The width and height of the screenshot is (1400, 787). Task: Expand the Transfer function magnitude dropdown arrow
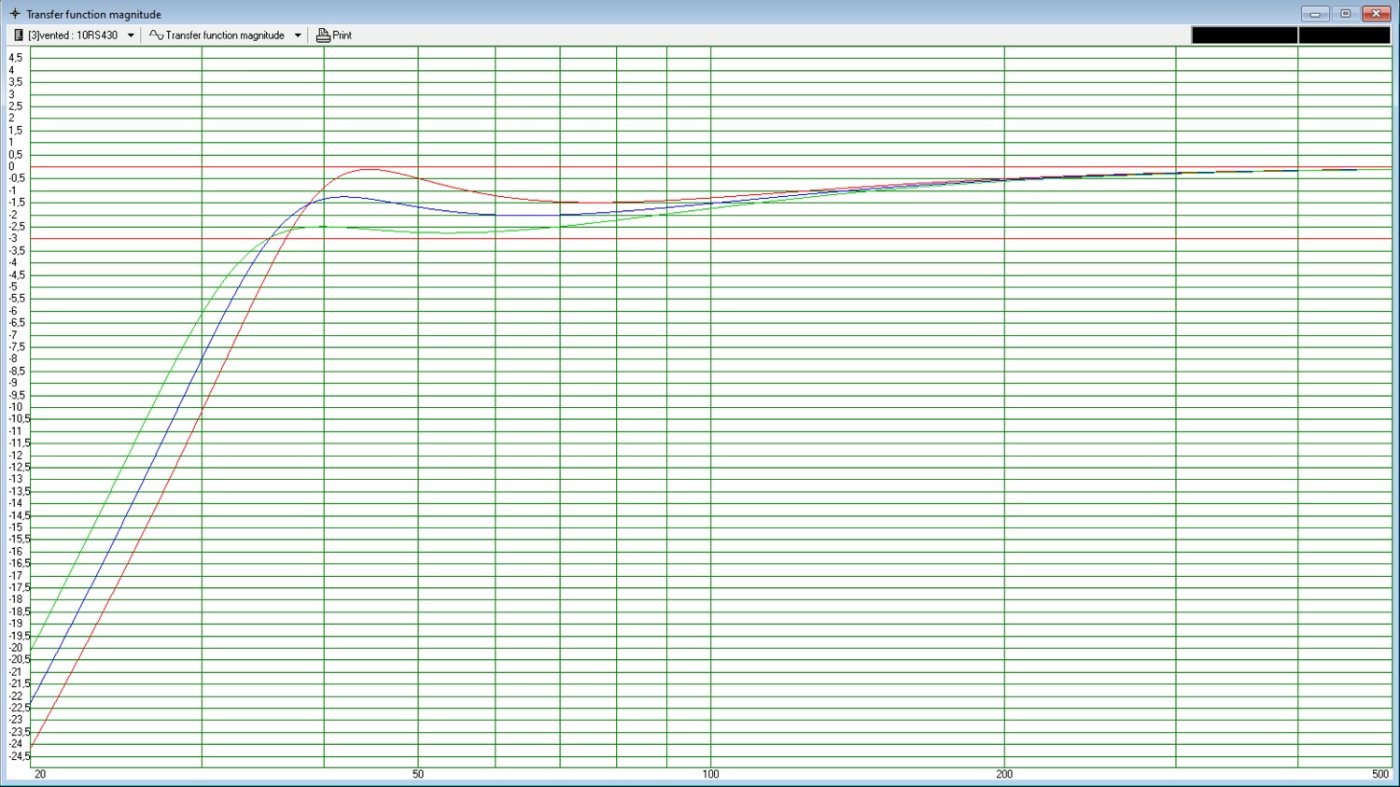(x=297, y=35)
